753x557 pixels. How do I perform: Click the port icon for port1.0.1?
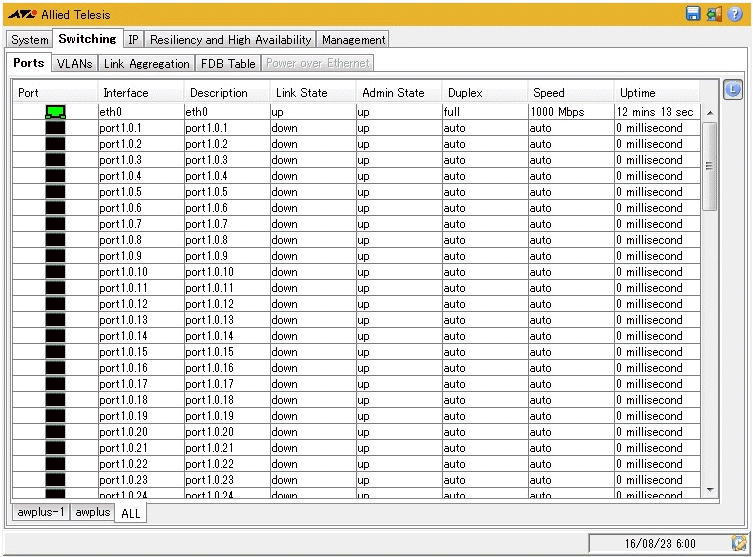[55, 128]
